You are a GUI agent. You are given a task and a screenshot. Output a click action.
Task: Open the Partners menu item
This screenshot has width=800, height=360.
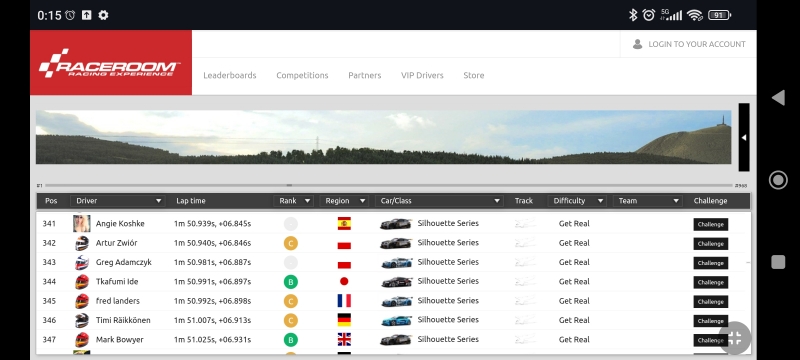[x=364, y=75]
